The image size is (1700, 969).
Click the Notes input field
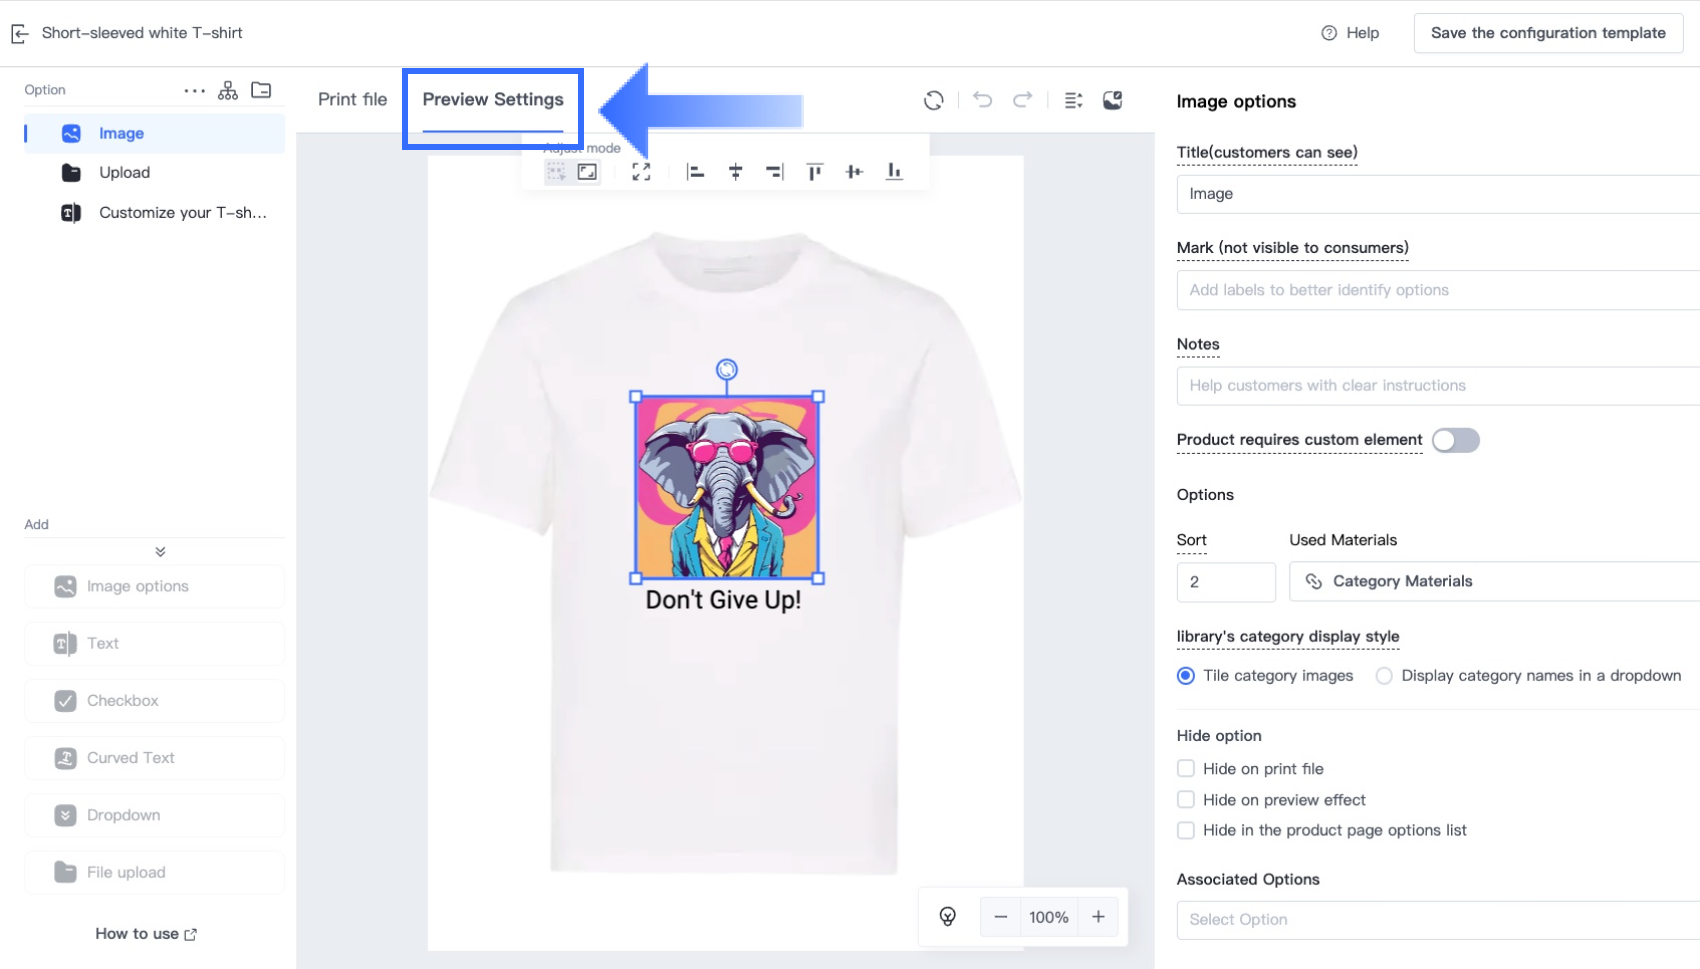coord(1438,386)
